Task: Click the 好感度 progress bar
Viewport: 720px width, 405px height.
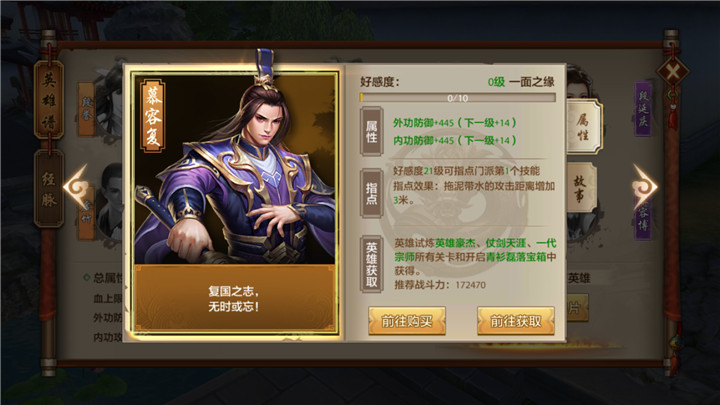Action: pos(458,98)
